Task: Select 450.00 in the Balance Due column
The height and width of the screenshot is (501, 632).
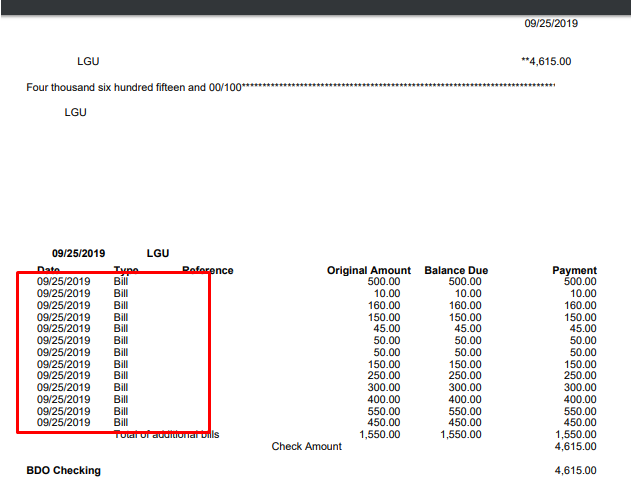Action: [465, 422]
